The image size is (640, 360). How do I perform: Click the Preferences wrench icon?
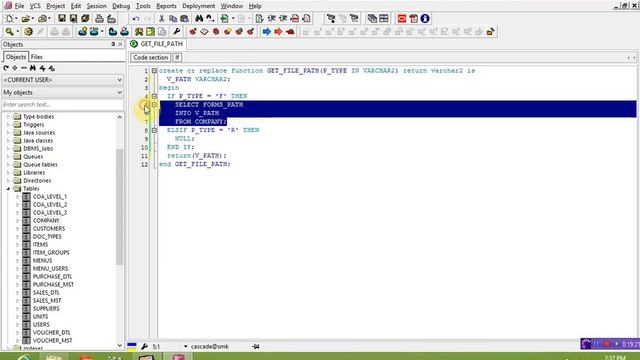(x=176, y=31)
